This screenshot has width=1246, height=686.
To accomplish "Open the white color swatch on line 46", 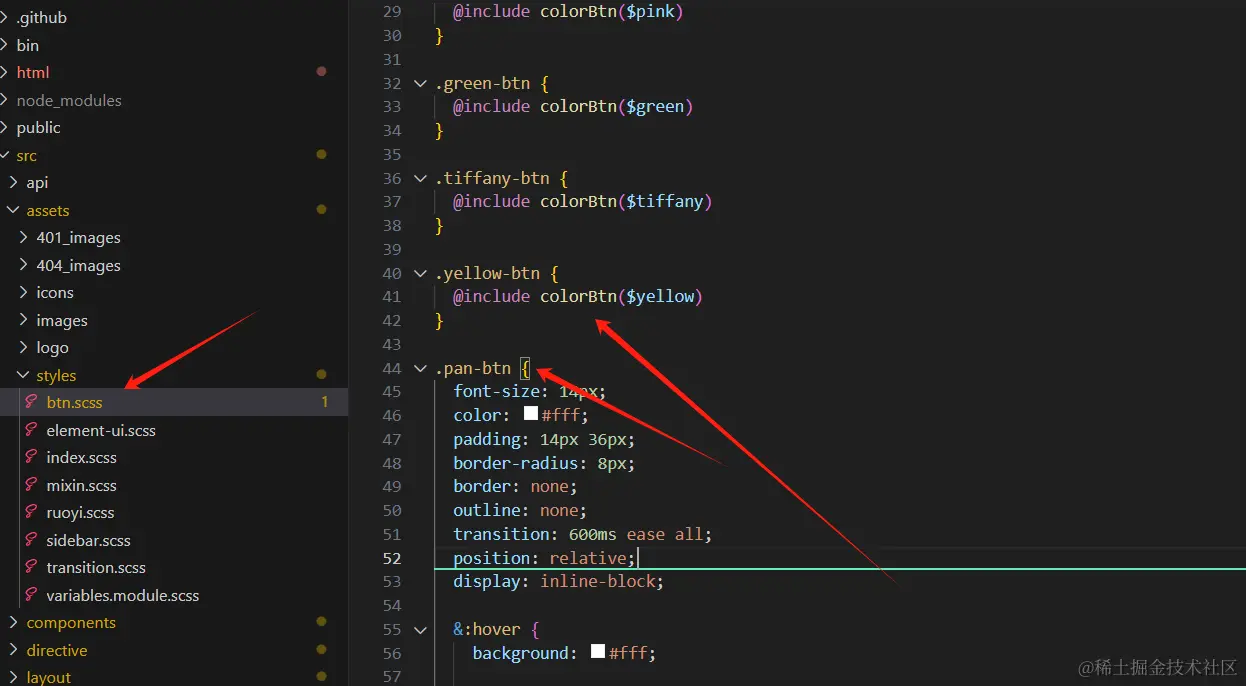I will point(531,414).
